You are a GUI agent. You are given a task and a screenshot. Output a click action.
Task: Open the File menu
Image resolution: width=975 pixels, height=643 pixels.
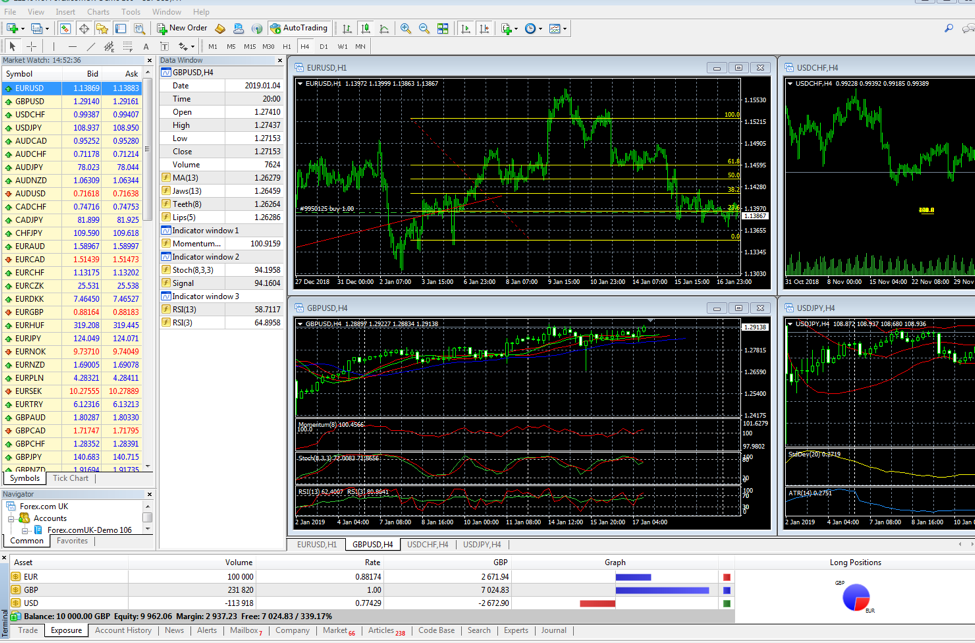pyautogui.click(x=10, y=12)
